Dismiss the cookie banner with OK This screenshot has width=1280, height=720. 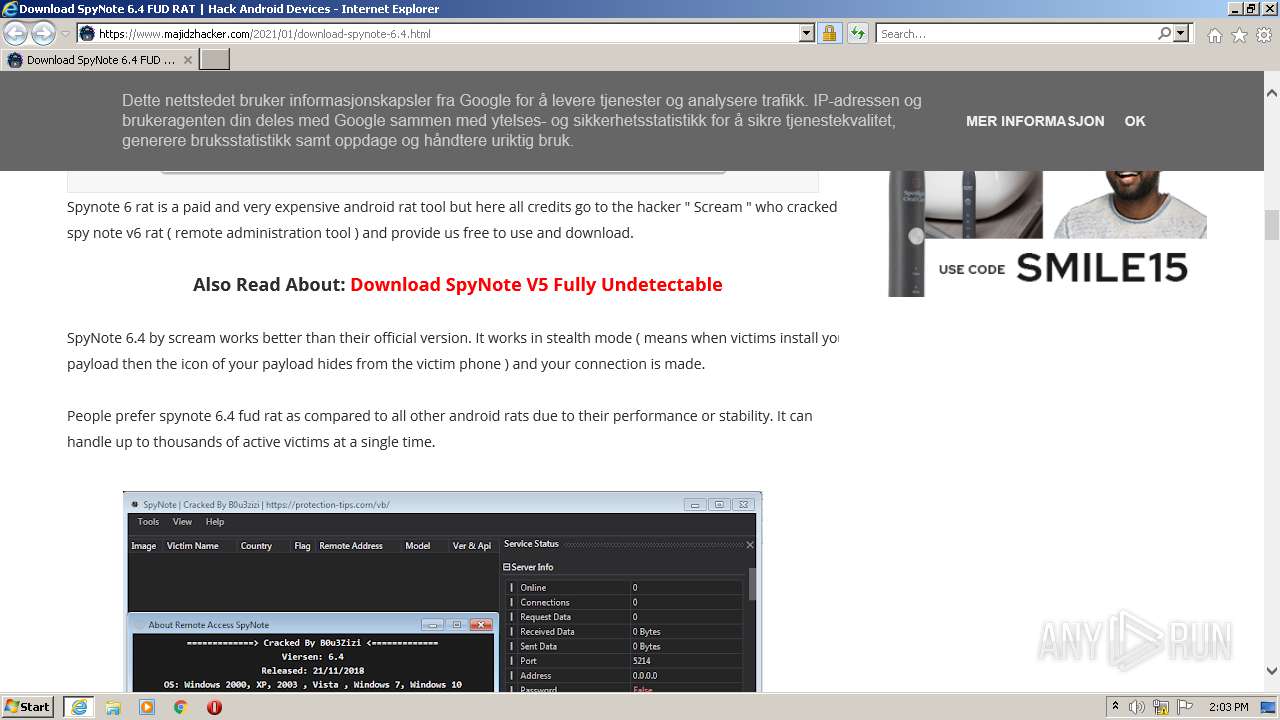(1135, 121)
